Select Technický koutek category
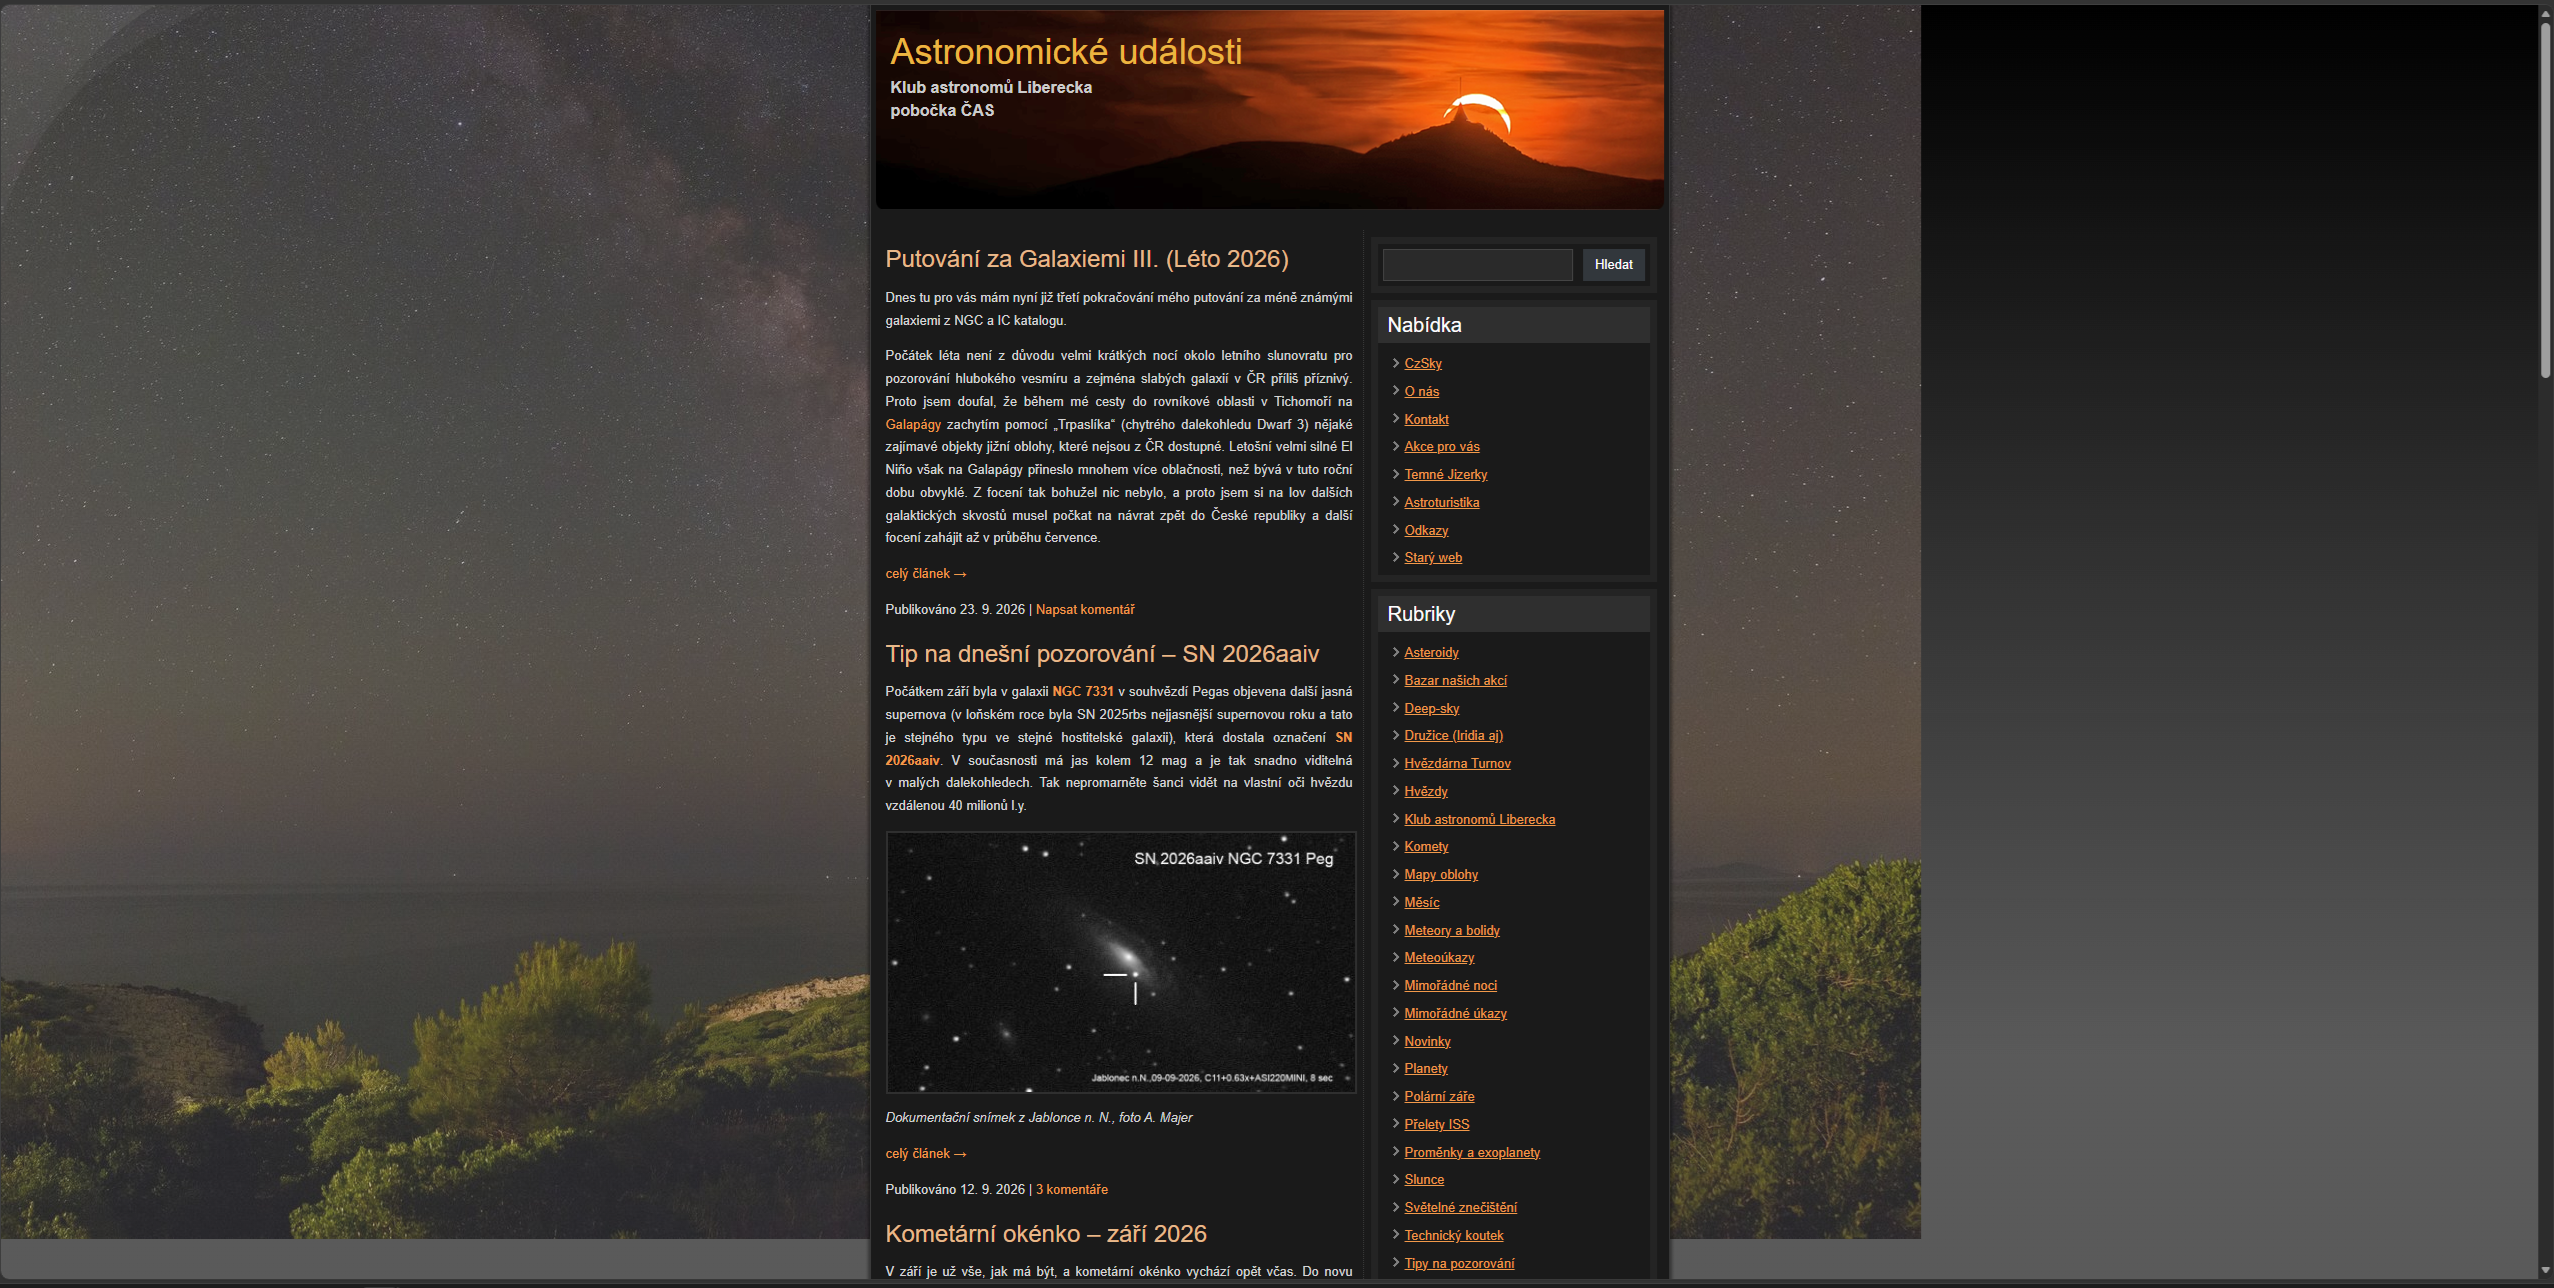 1454,1236
